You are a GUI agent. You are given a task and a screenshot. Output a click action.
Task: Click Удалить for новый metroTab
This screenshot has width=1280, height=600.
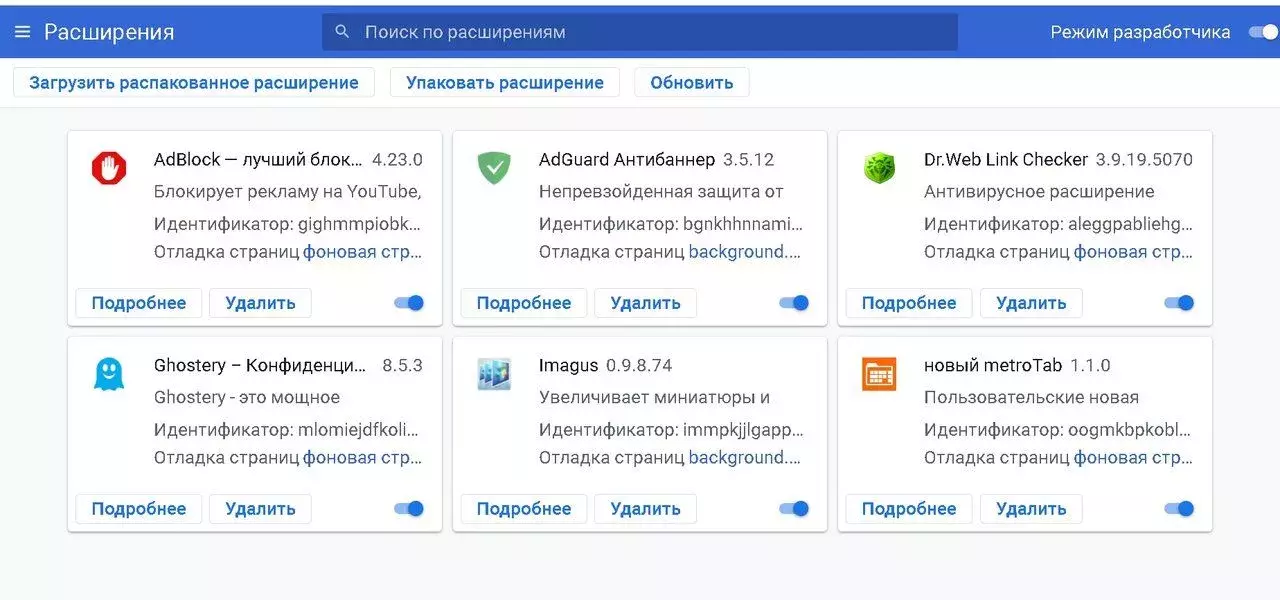click(1031, 509)
